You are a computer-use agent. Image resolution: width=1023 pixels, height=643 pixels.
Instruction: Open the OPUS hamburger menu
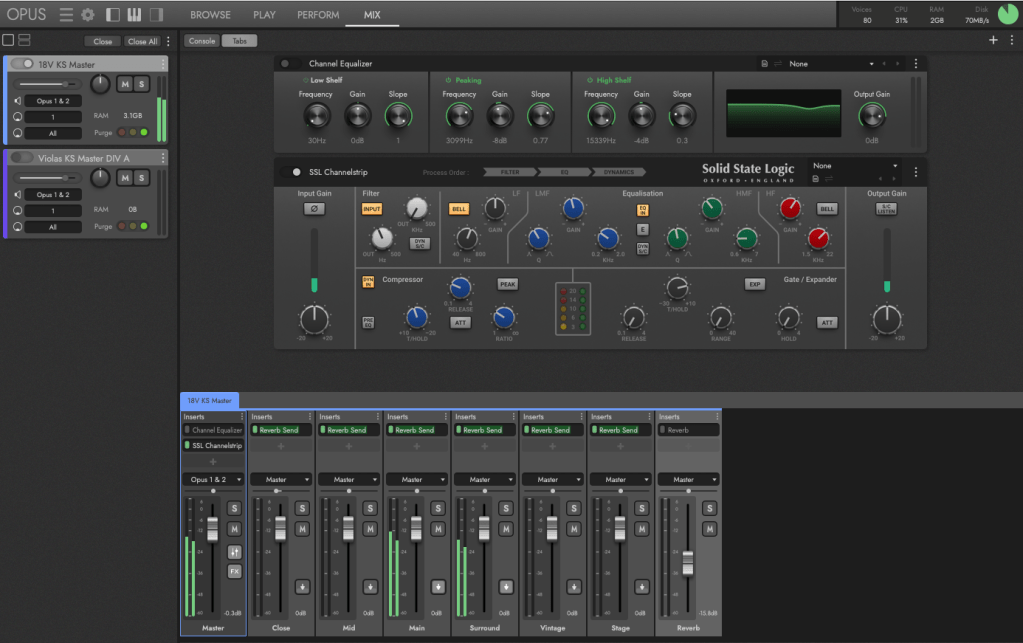coord(66,15)
